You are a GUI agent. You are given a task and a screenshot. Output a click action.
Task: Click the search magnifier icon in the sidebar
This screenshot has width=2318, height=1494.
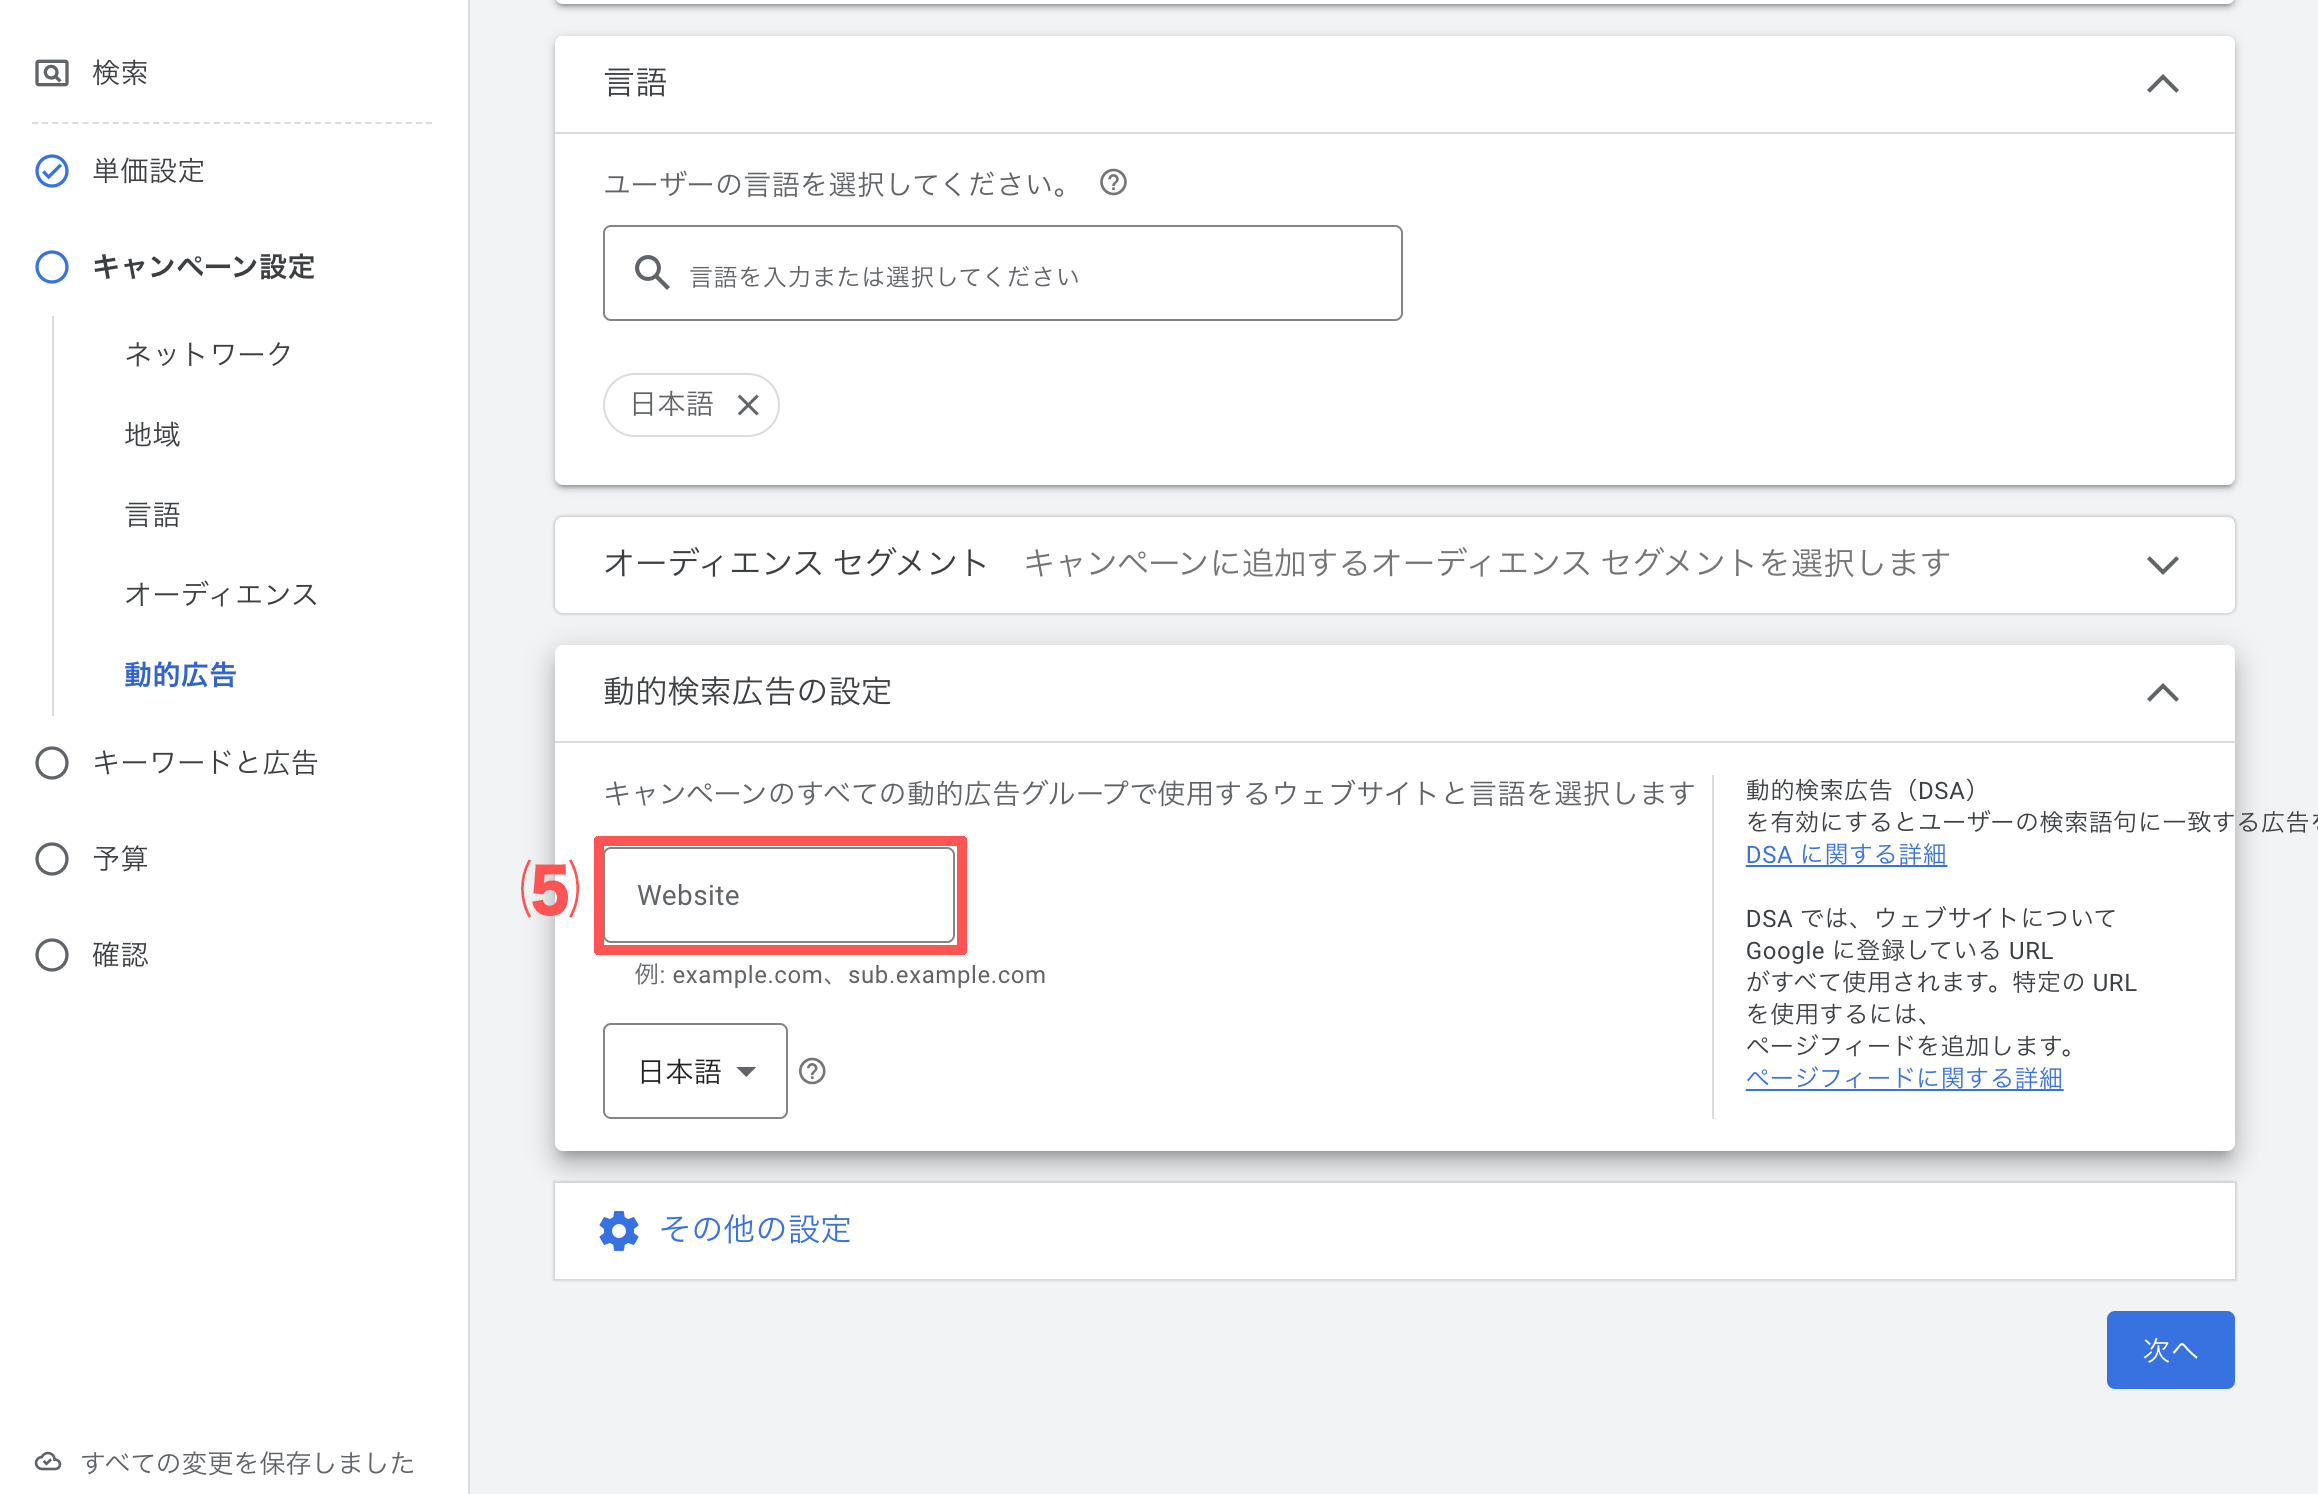tap(53, 71)
